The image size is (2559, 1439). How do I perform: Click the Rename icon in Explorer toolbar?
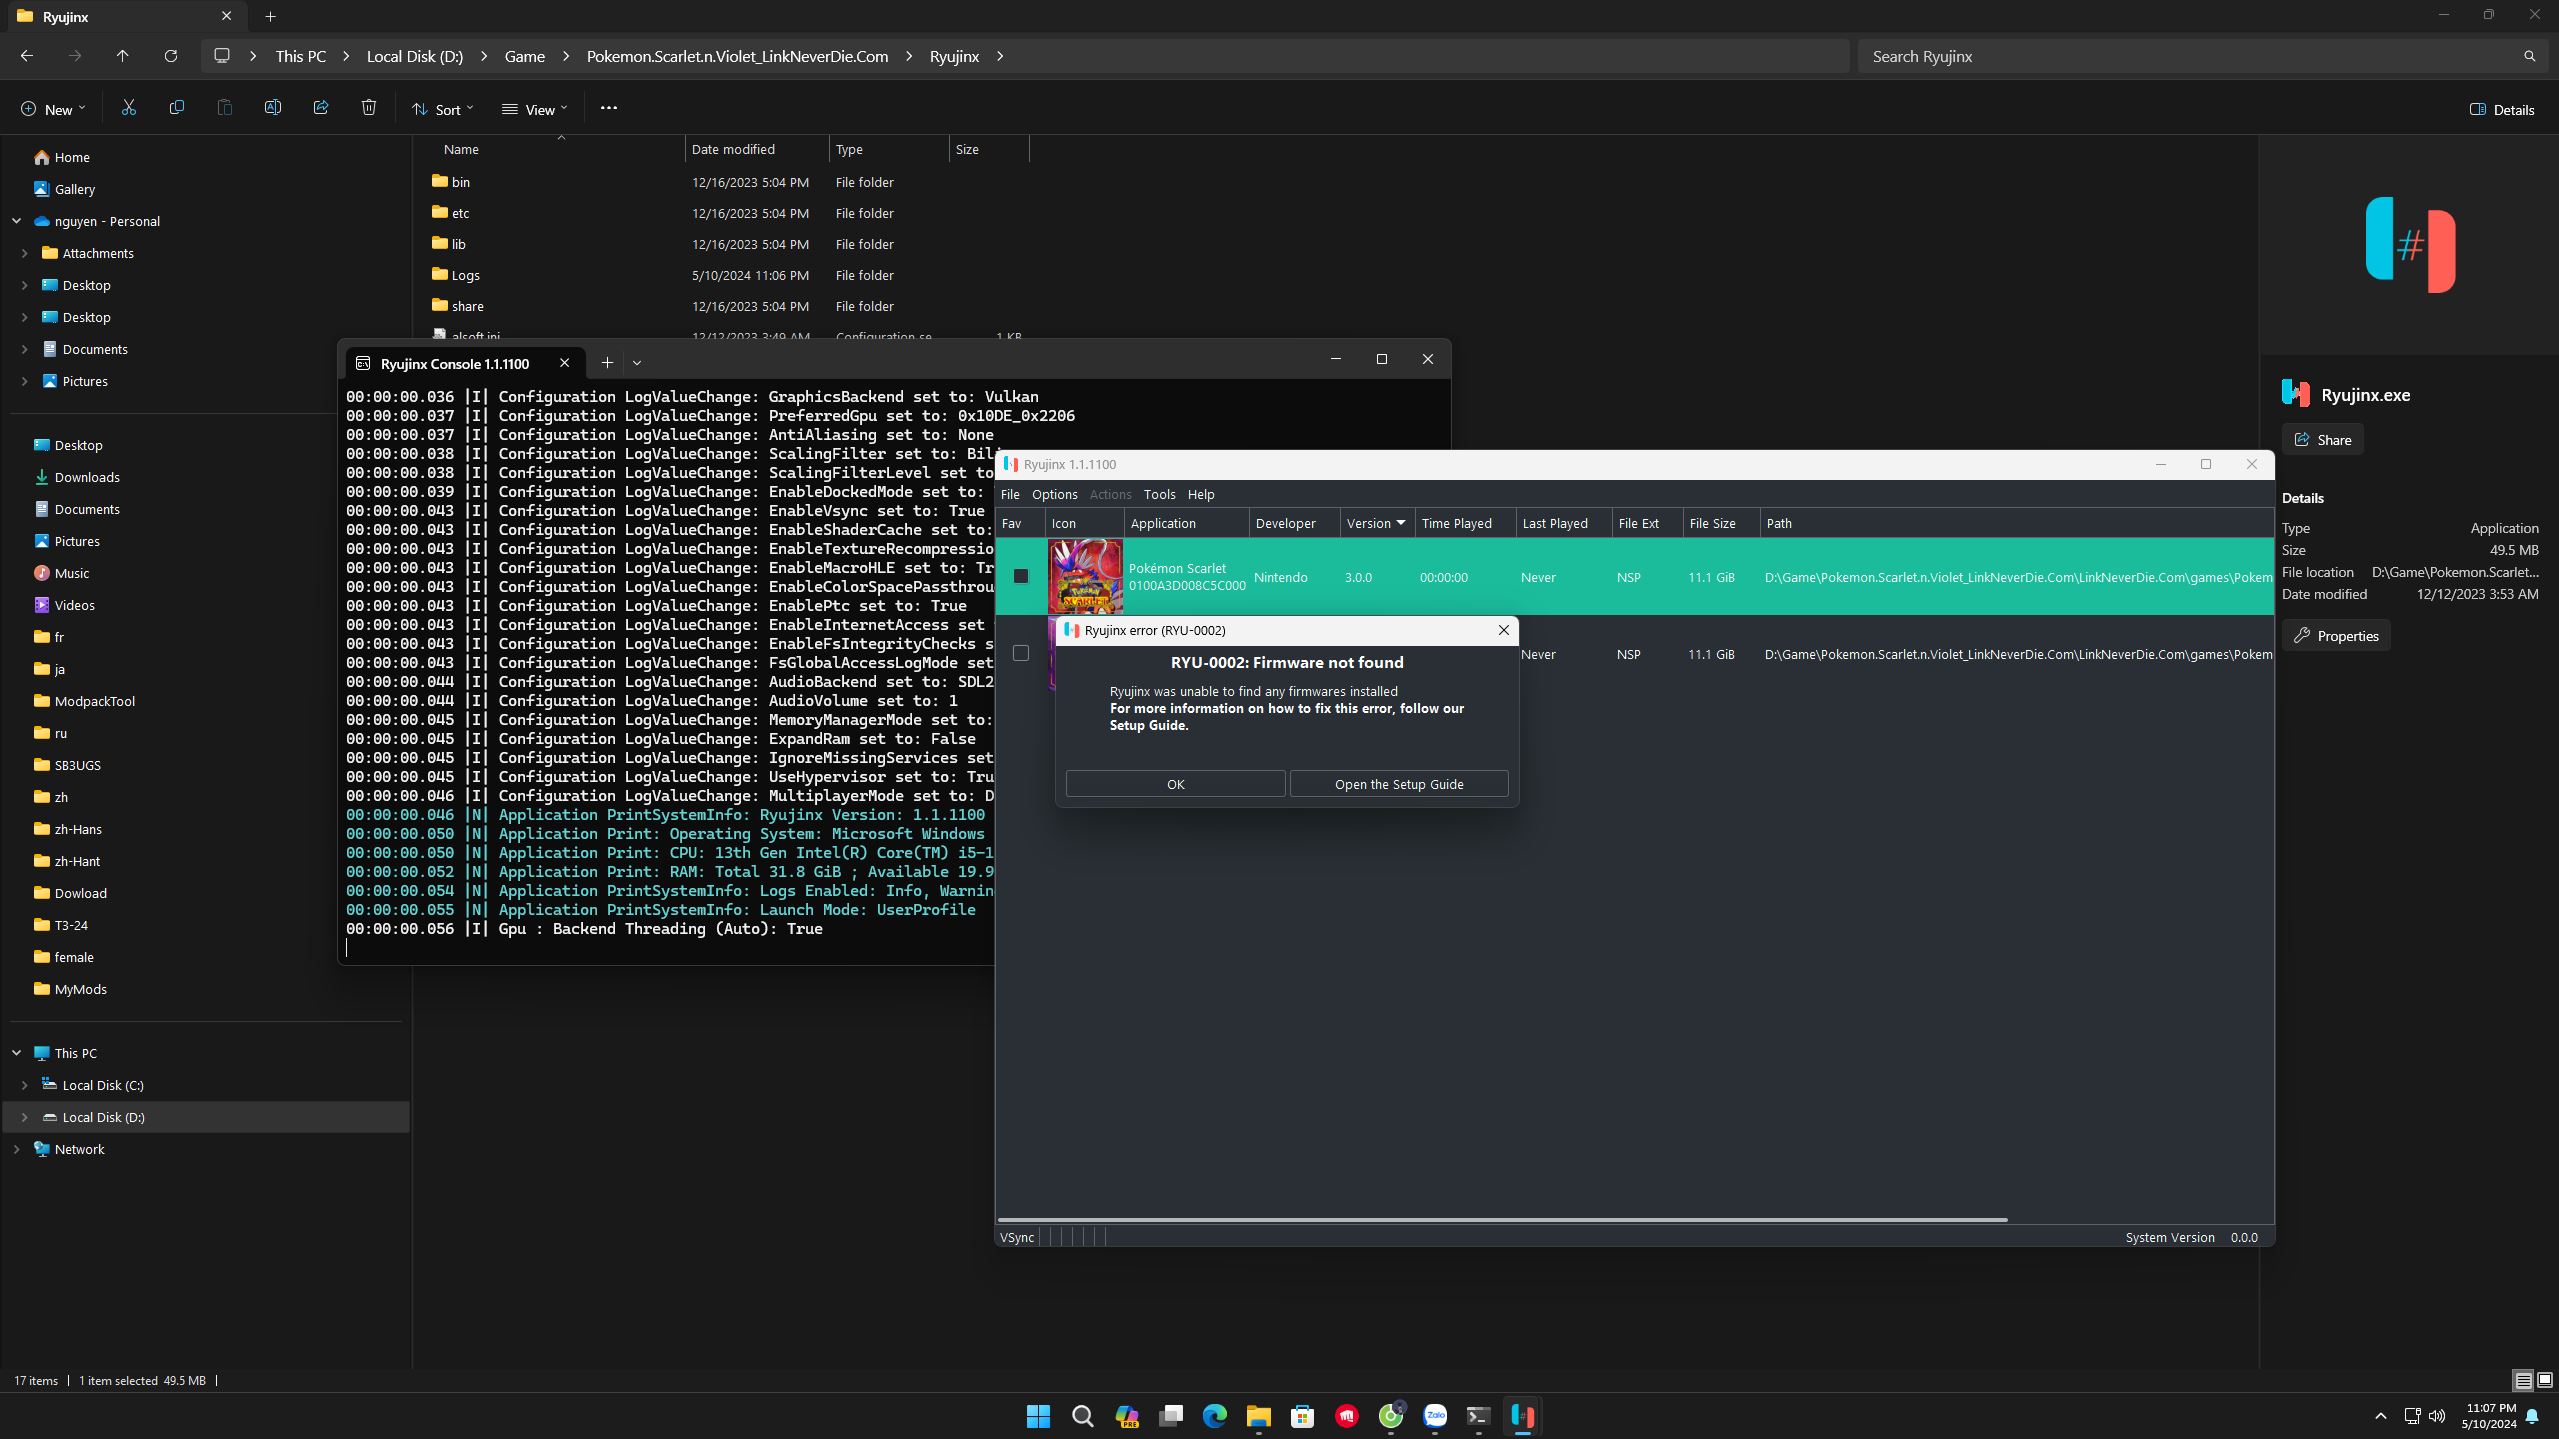point(272,108)
